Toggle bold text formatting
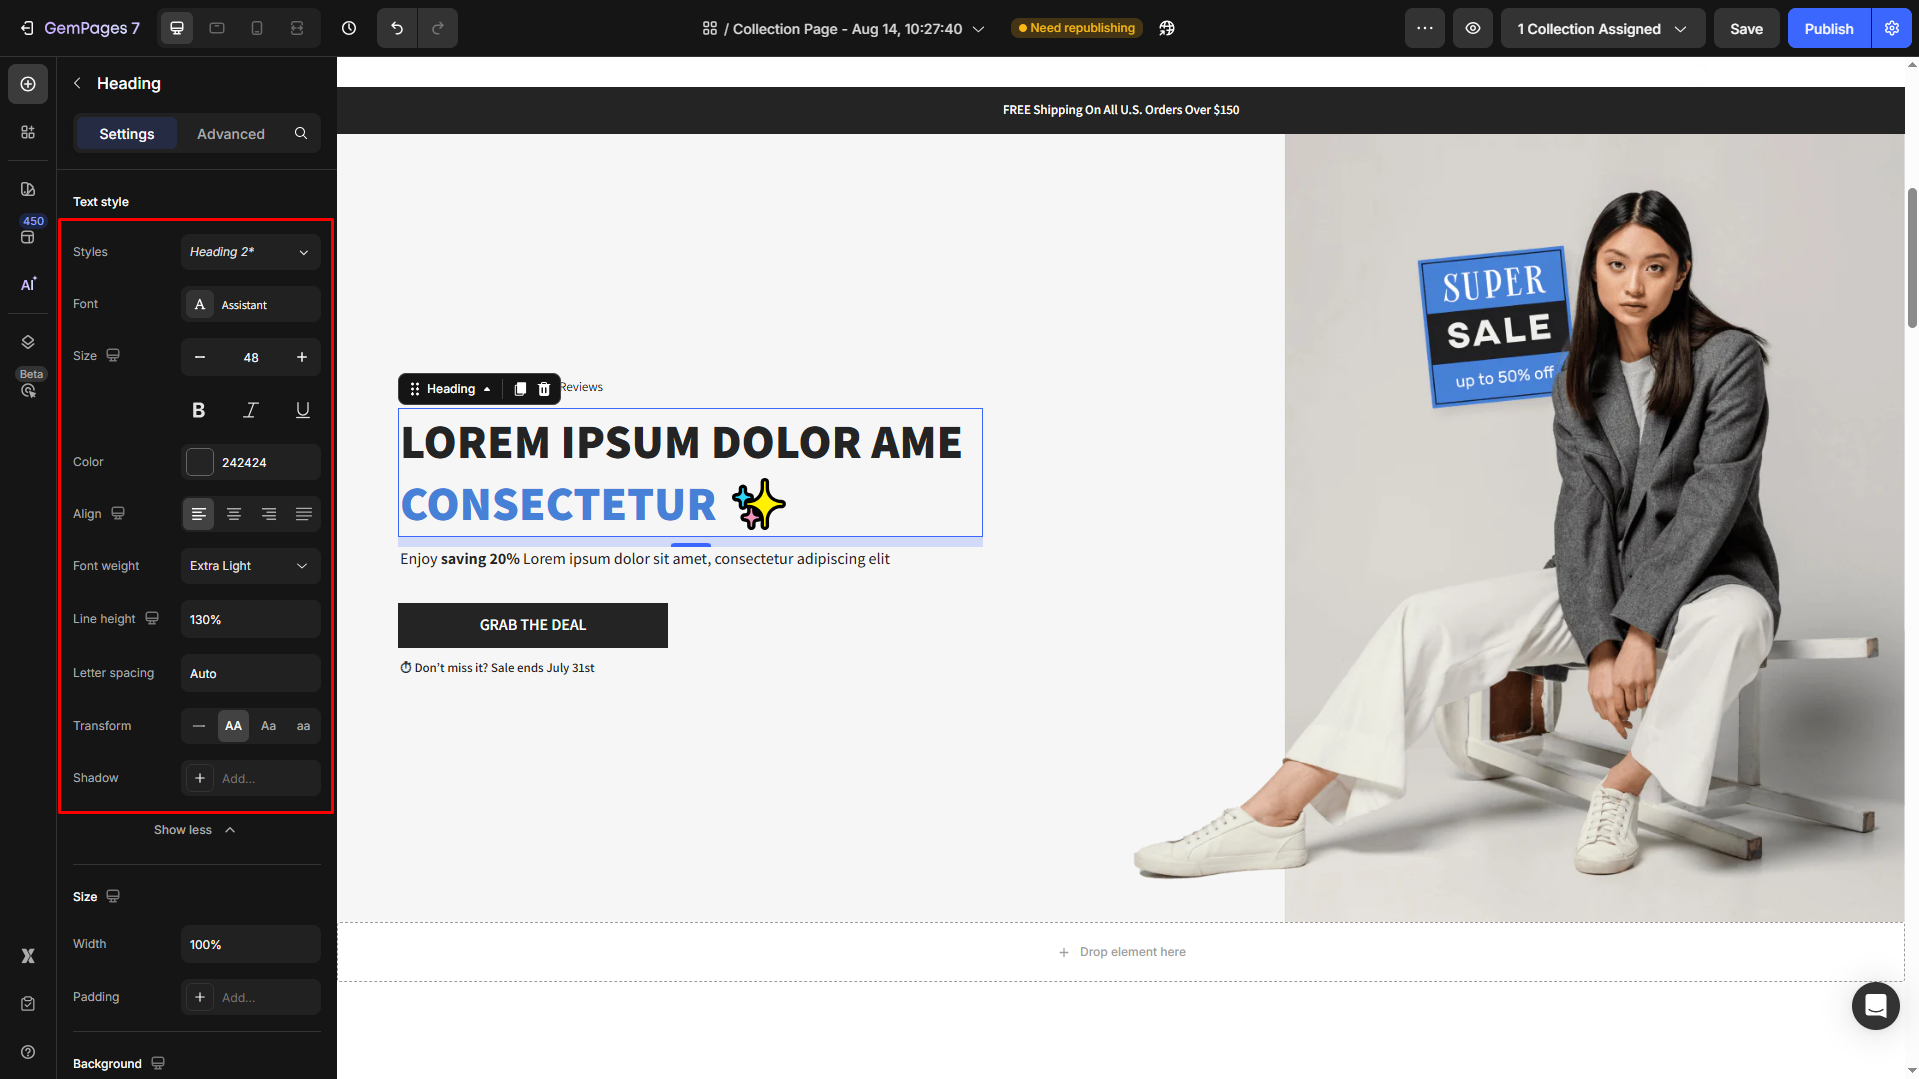1919x1079 pixels. 199,410
